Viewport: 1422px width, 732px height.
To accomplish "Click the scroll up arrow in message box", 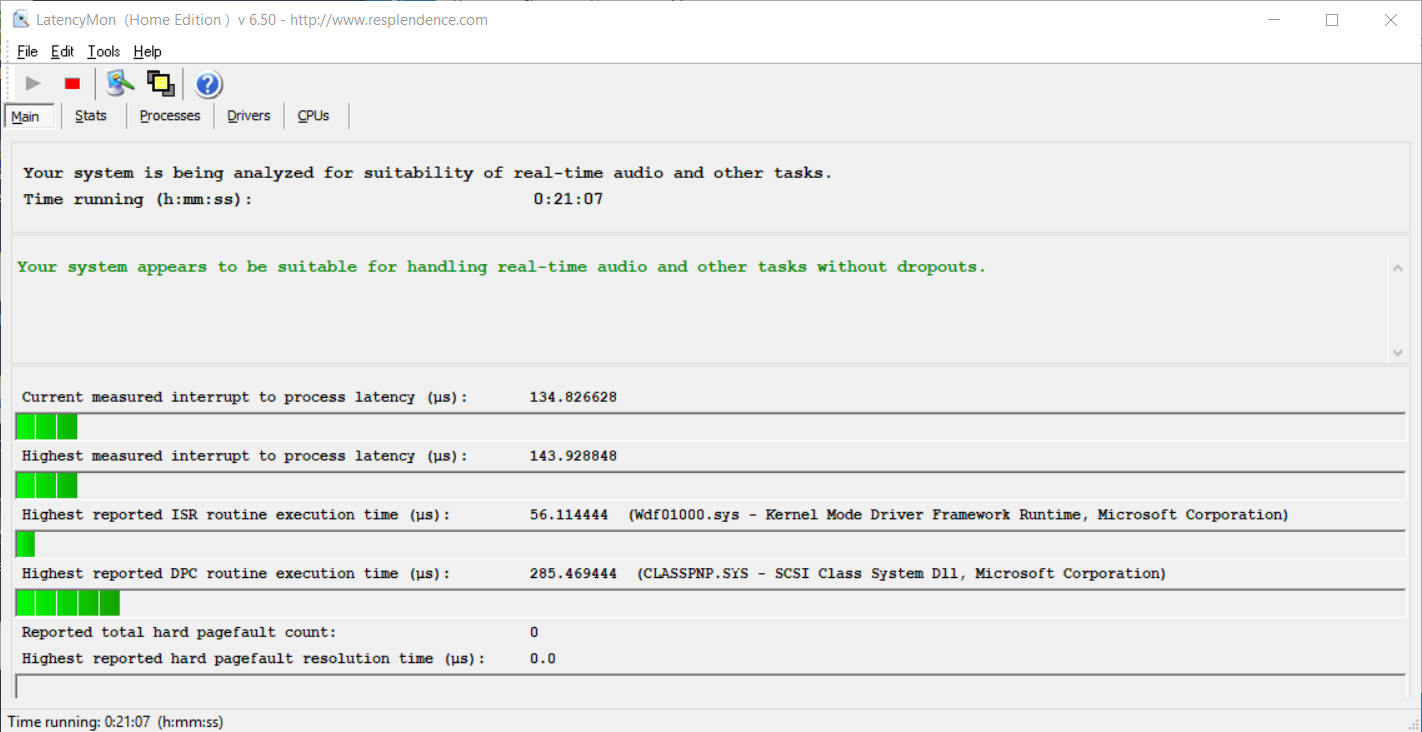I will (1397, 267).
